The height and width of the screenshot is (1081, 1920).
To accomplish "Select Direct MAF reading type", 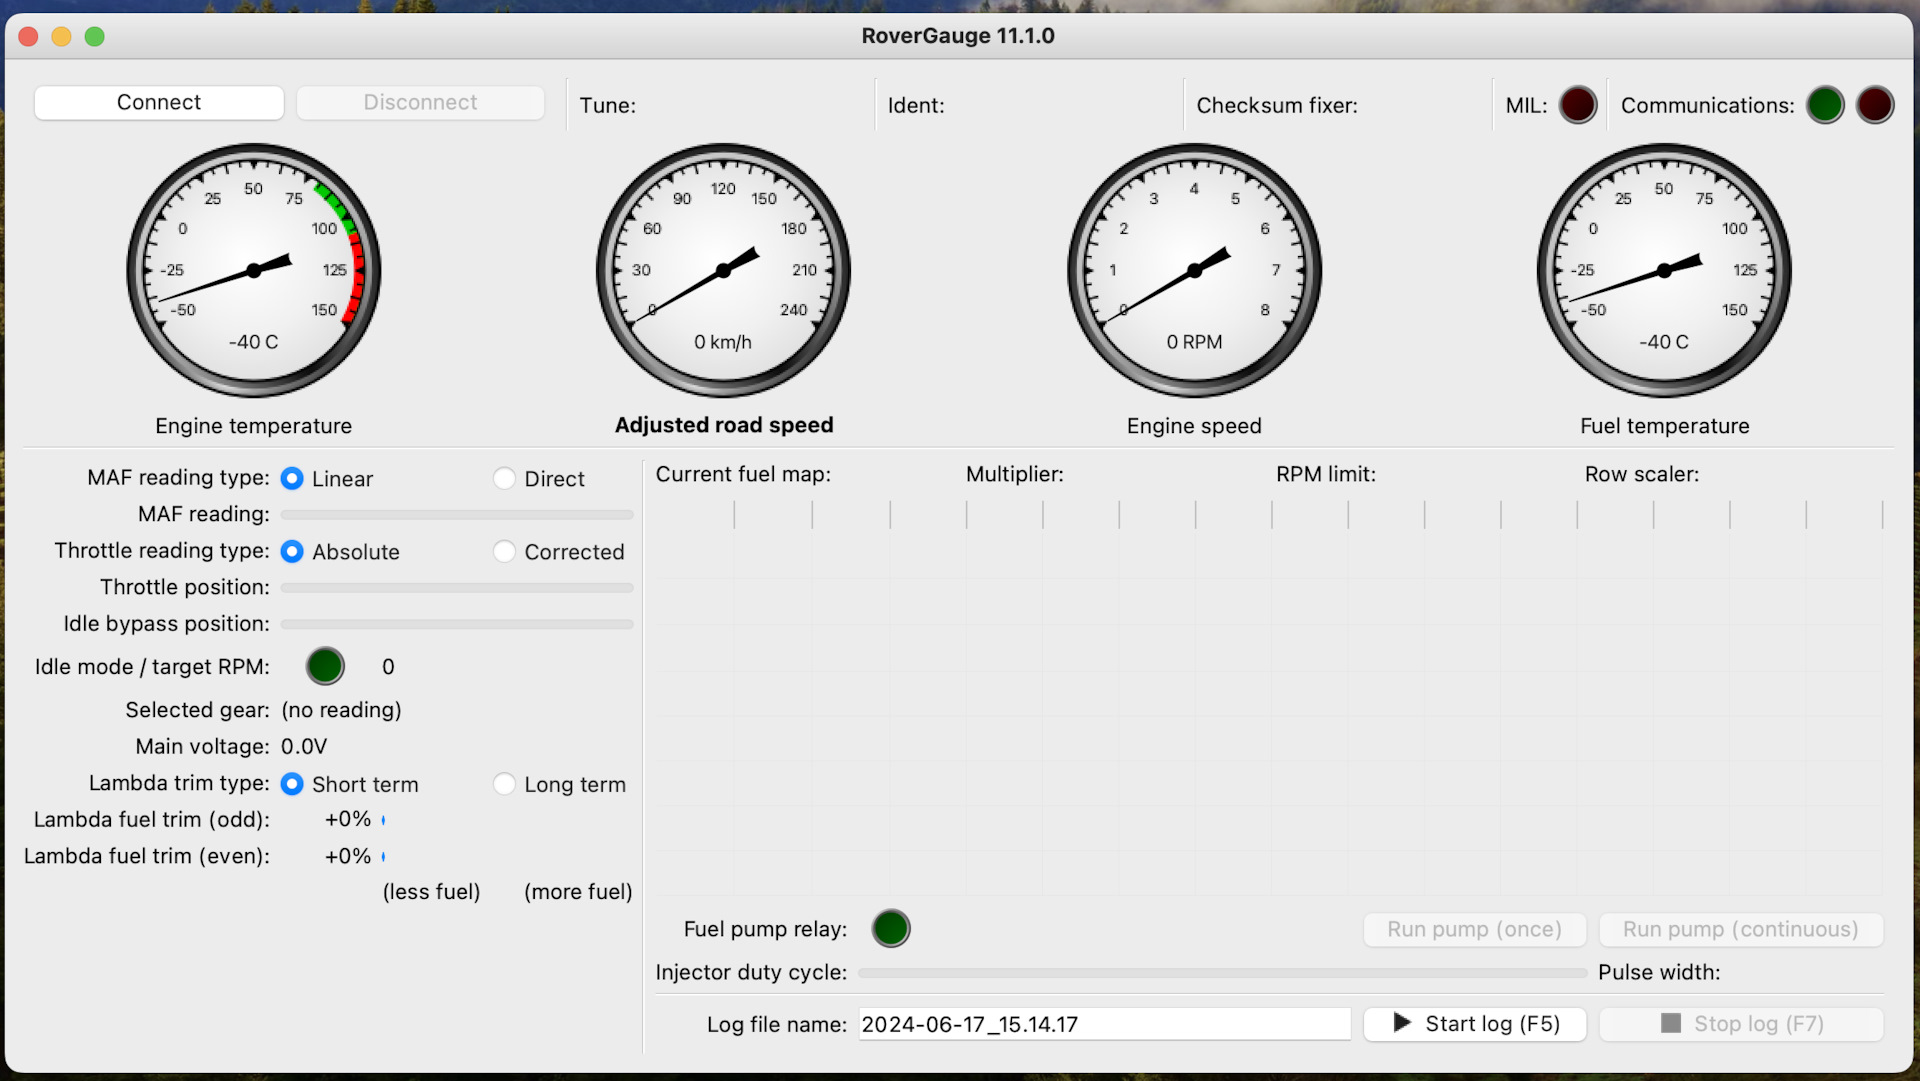I will (505, 479).
